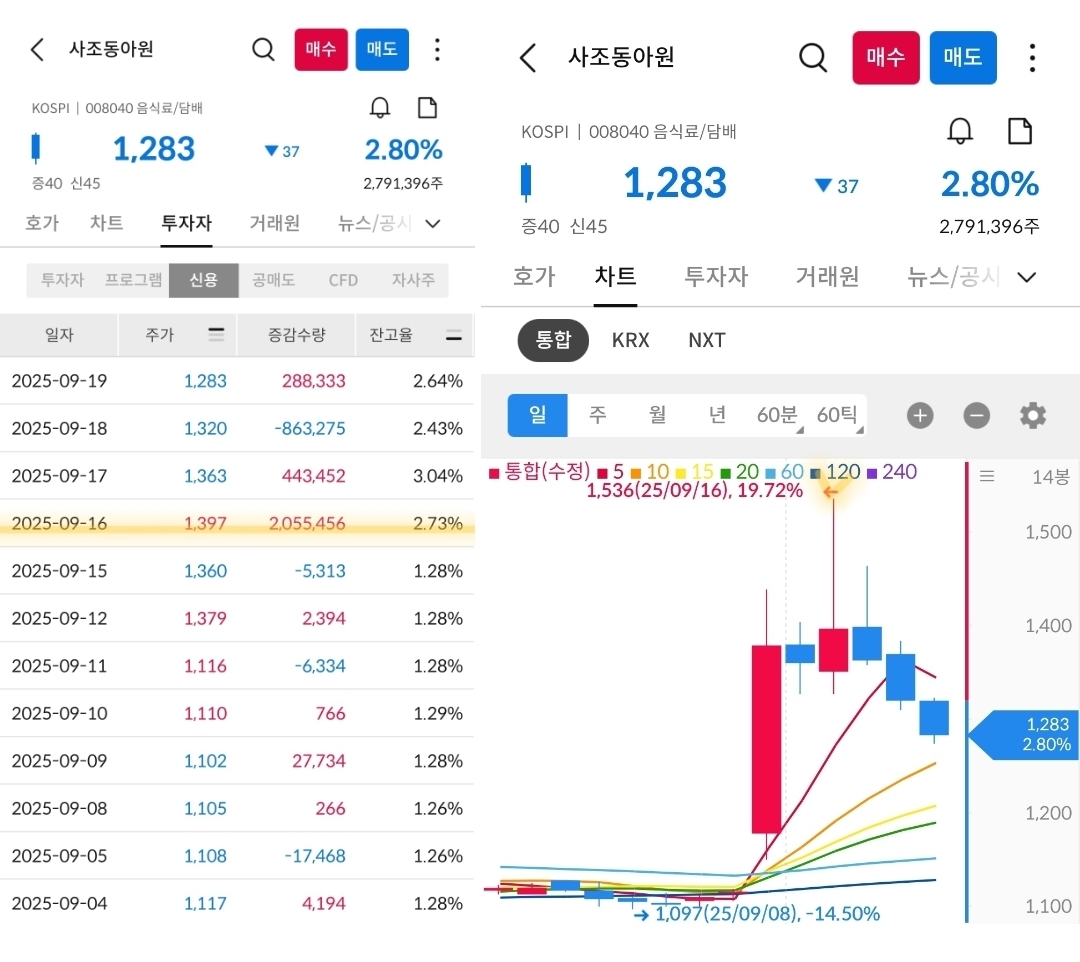Image resolution: width=1080 pixels, height=962 pixels.
Task: Zoom in on the chart with the plus icon
Action: [919, 415]
